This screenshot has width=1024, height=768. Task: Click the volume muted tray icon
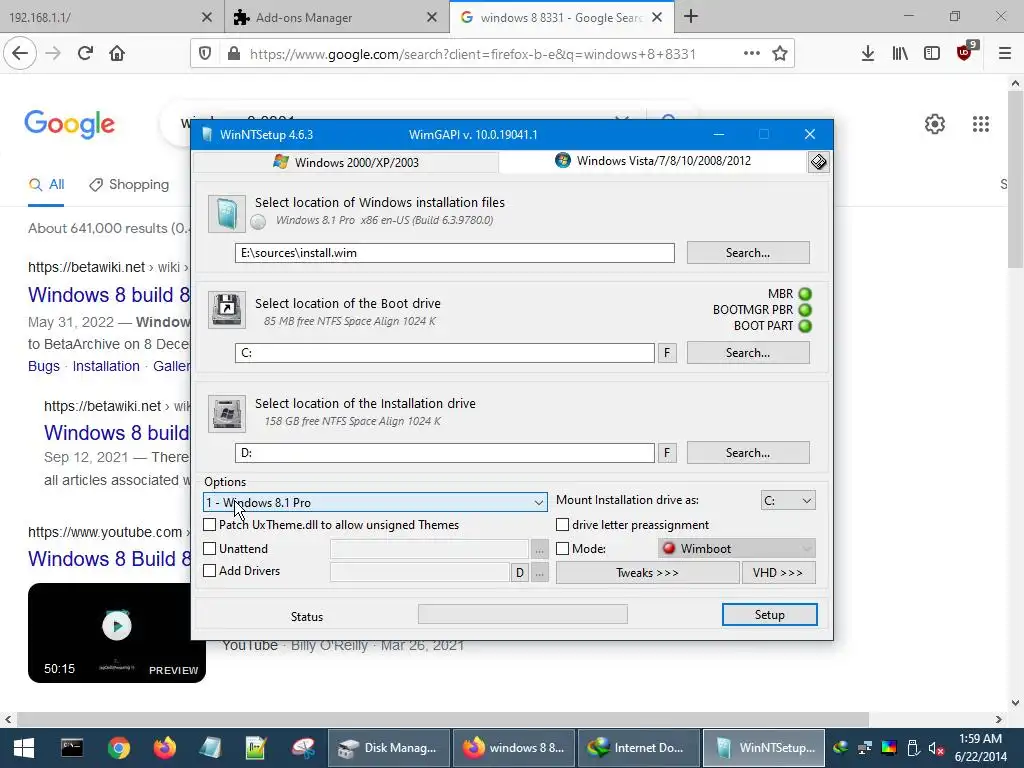click(935, 748)
